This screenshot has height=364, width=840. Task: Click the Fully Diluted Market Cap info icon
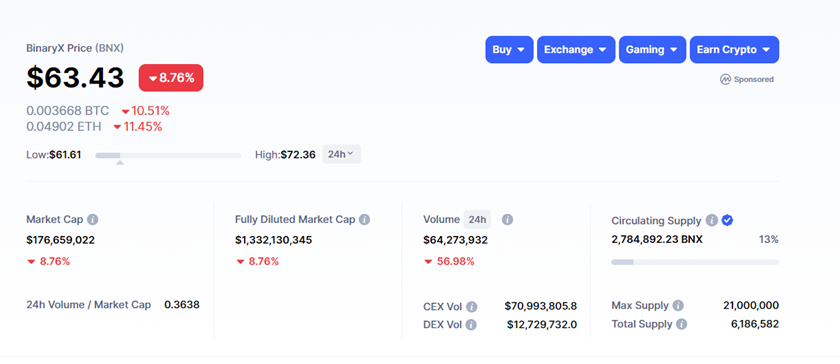[364, 220]
